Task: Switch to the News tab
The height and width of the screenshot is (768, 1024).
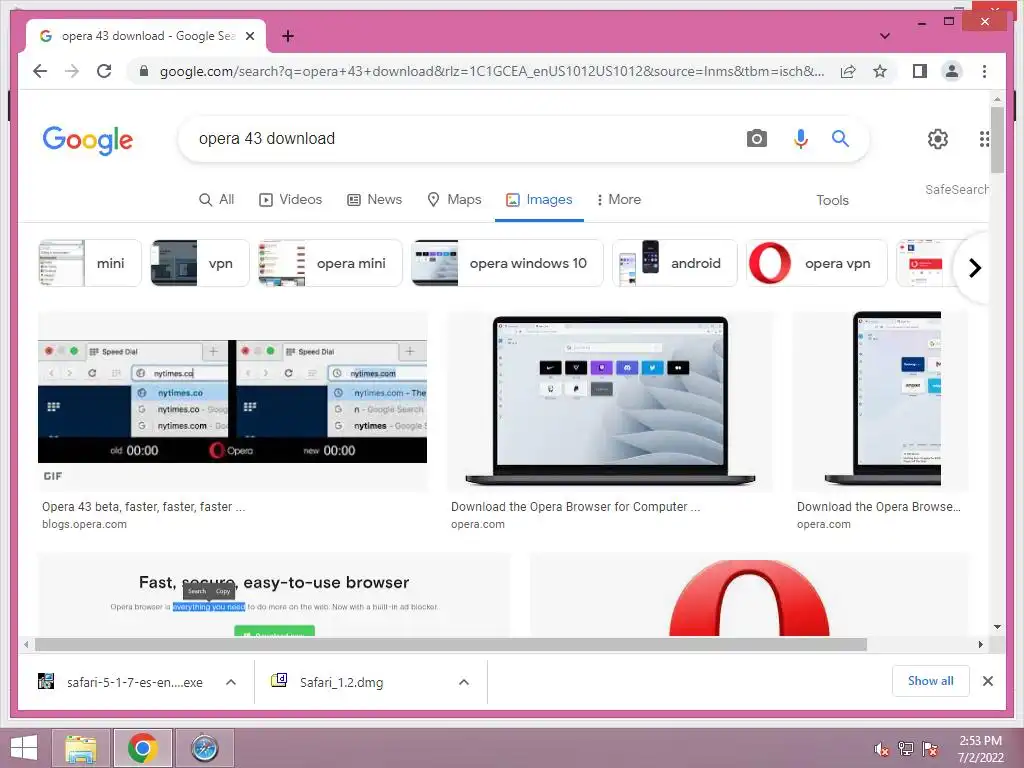Action: click(374, 200)
